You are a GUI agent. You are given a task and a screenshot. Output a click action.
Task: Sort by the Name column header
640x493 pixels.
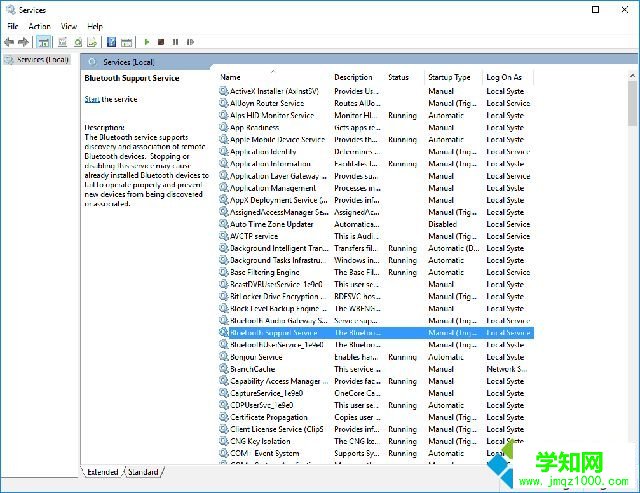click(x=230, y=77)
